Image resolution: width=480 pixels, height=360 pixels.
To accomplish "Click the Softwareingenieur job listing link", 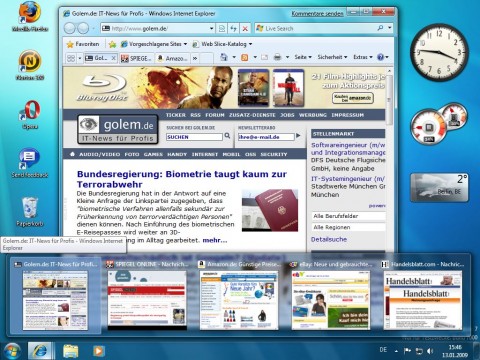I will pos(348,149).
